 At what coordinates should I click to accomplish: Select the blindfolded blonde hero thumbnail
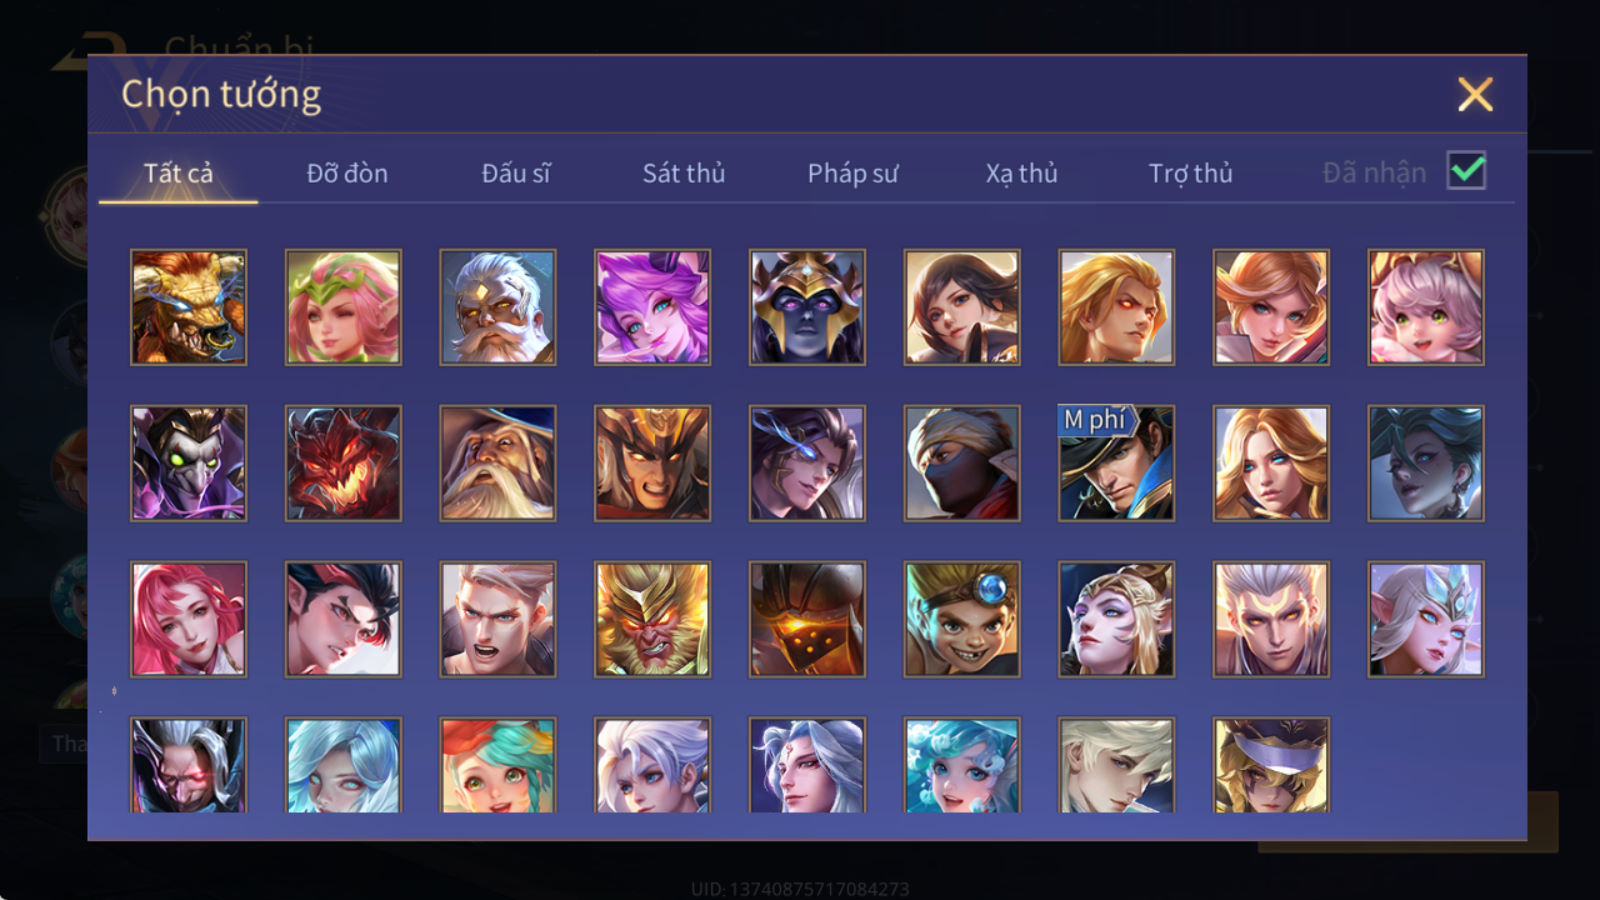[1271, 765]
